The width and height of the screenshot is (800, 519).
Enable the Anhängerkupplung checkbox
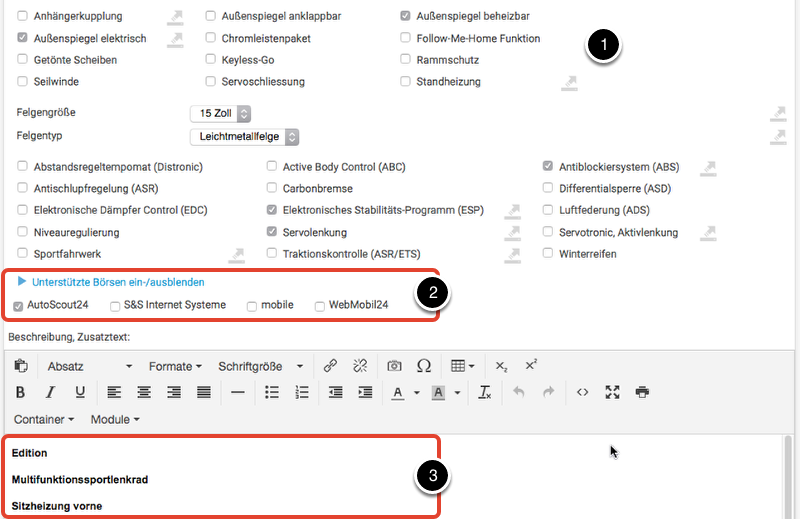tap(23, 16)
